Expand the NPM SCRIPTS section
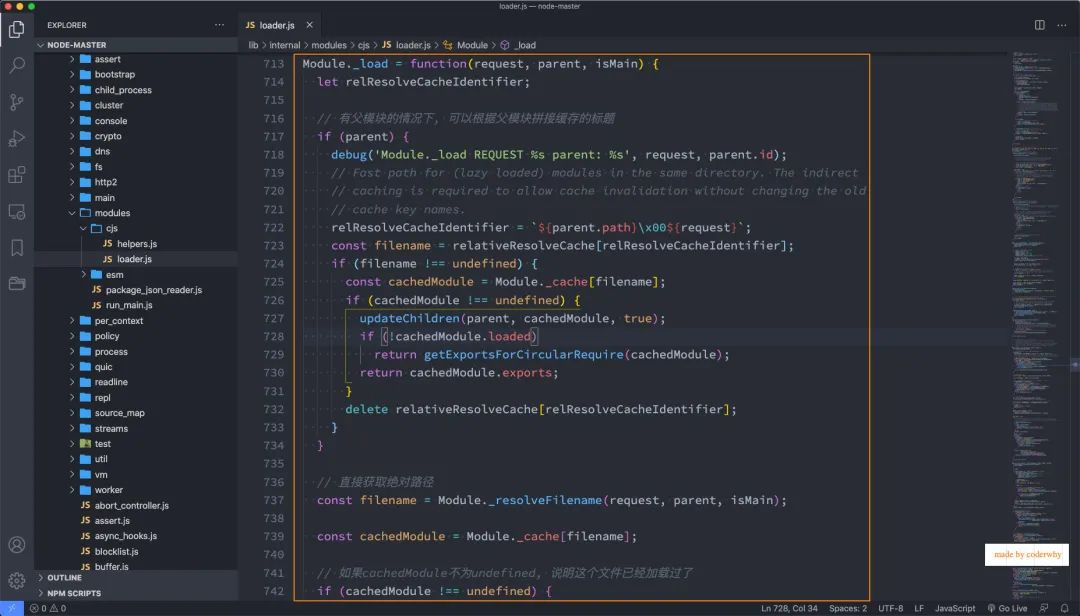 136,593
